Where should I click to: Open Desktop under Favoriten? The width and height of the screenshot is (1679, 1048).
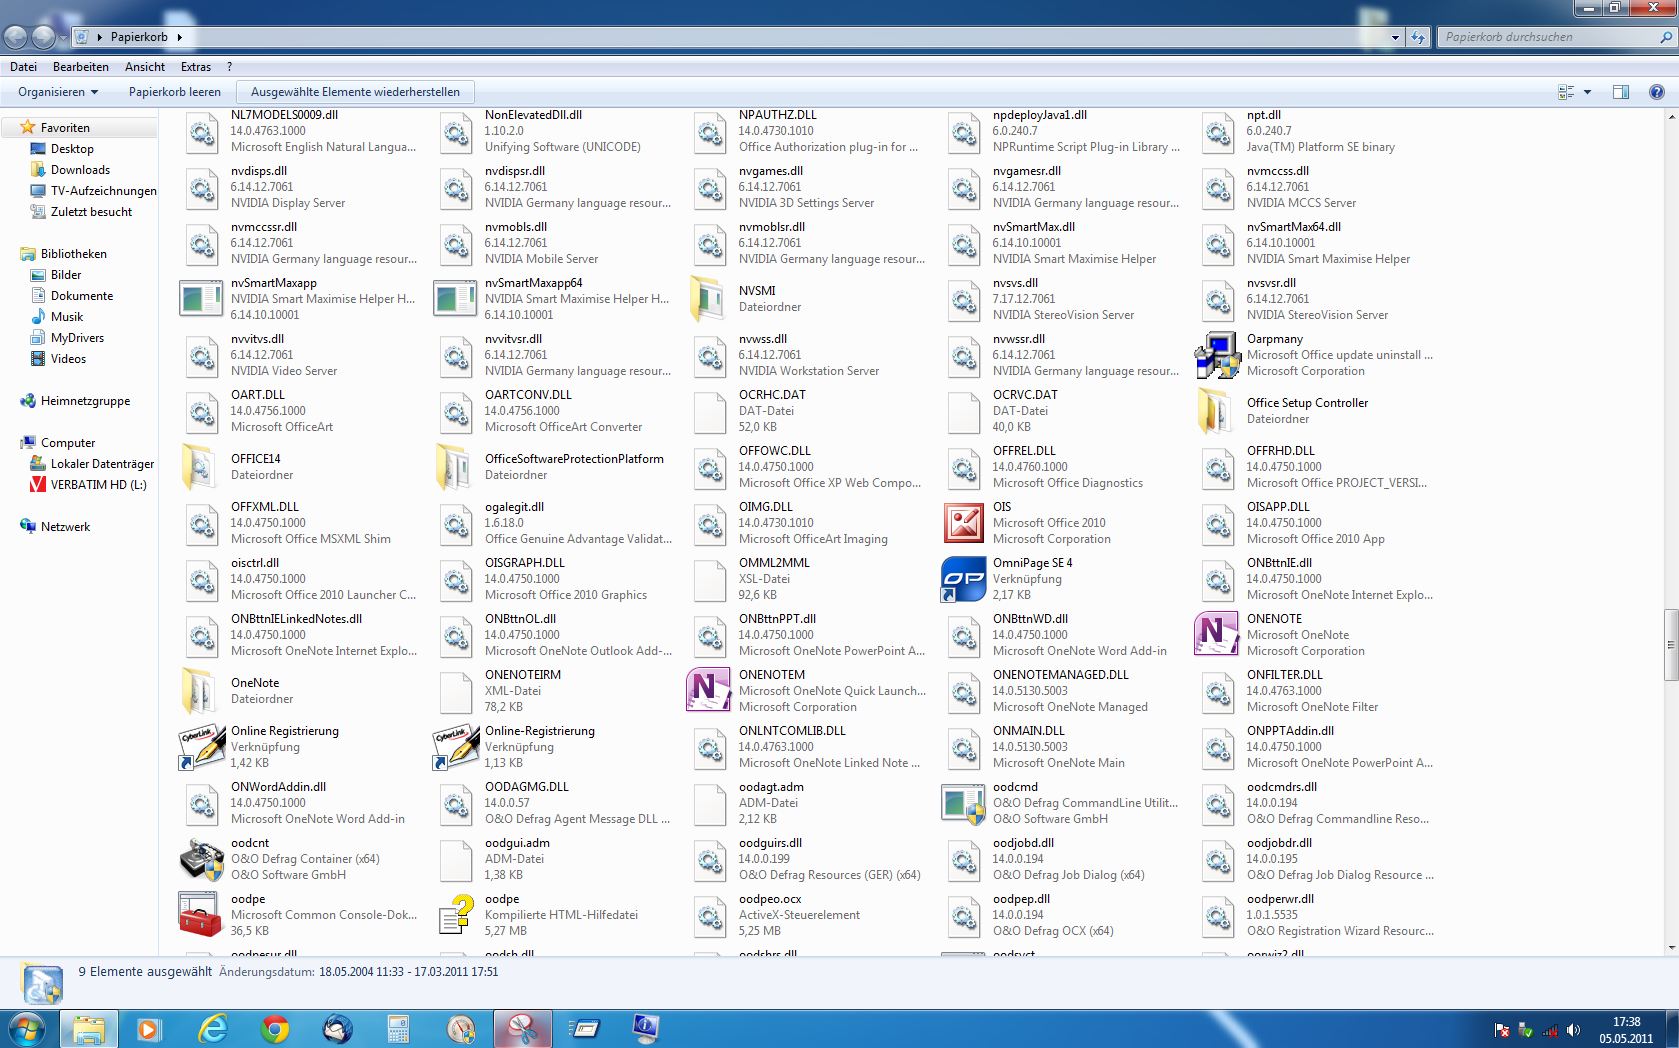(x=72, y=149)
